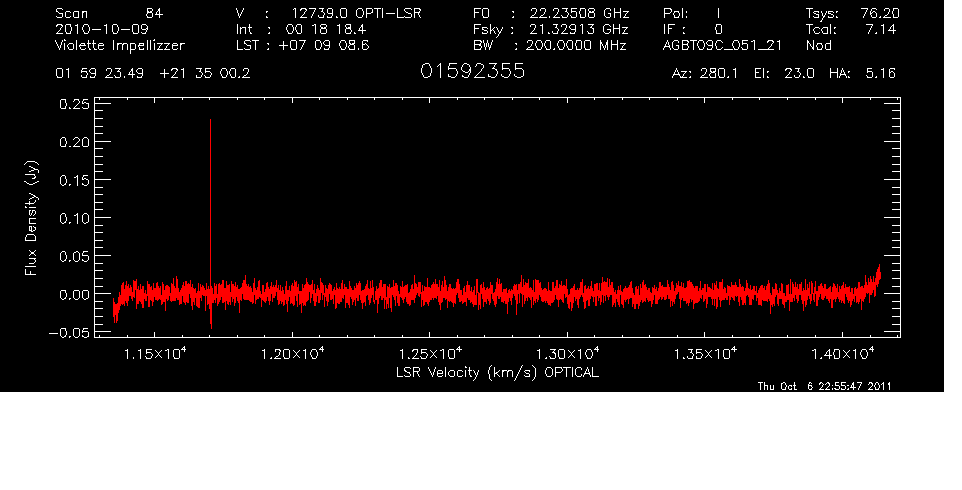
Task: Click velocity value 12739.0 OPTI-LSR
Action: coord(356,13)
